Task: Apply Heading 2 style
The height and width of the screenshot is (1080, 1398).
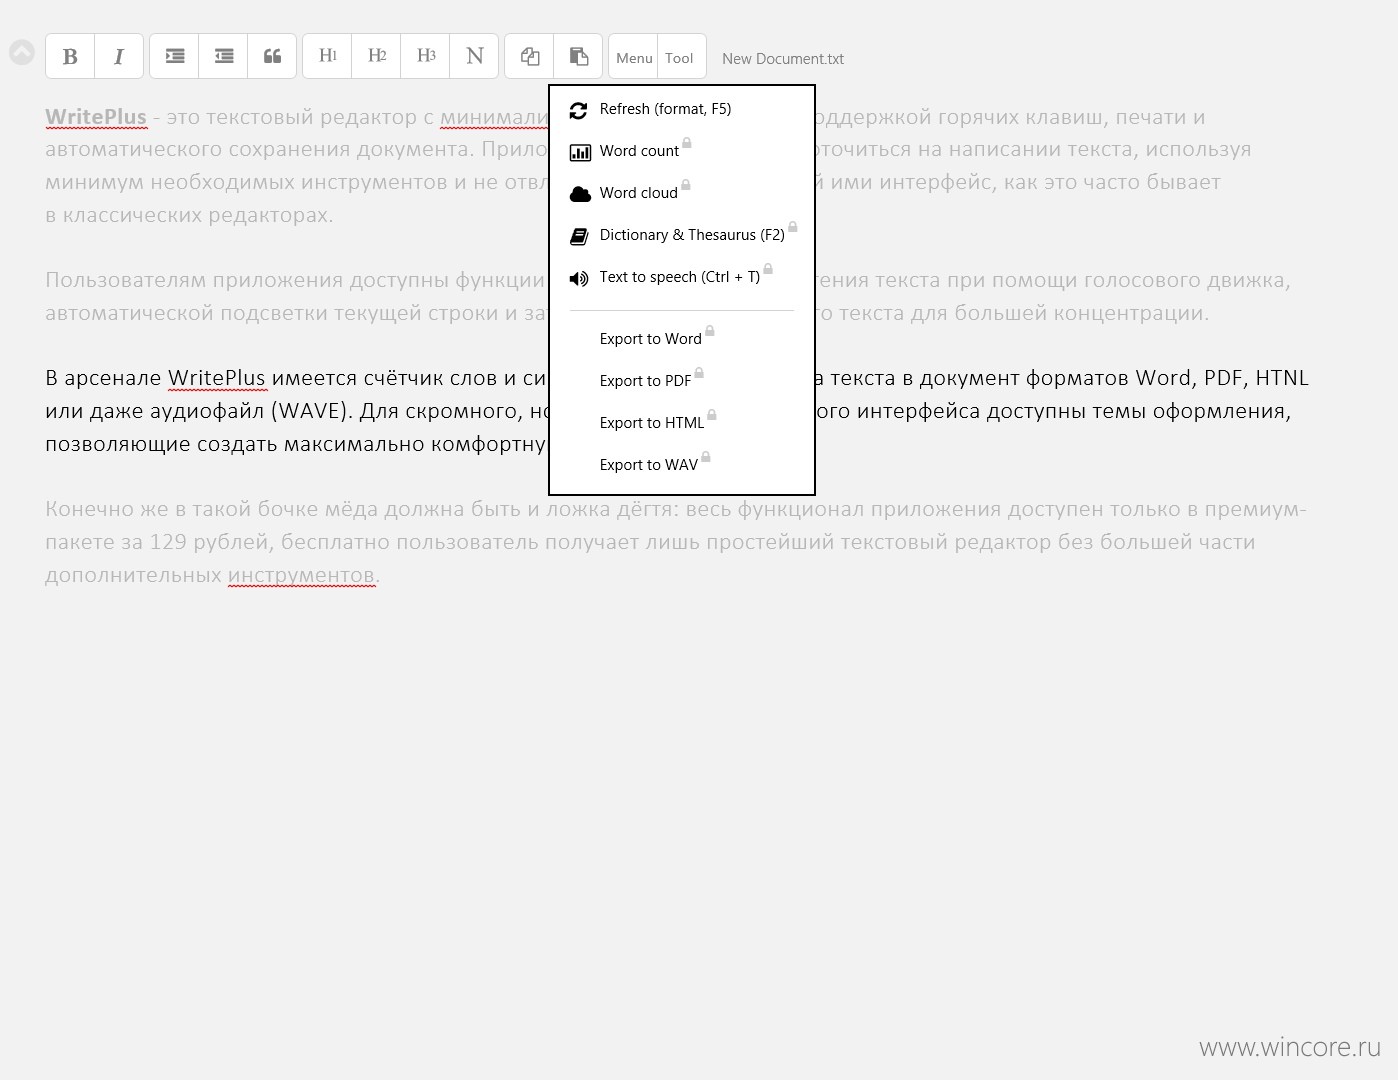Action: tap(377, 56)
